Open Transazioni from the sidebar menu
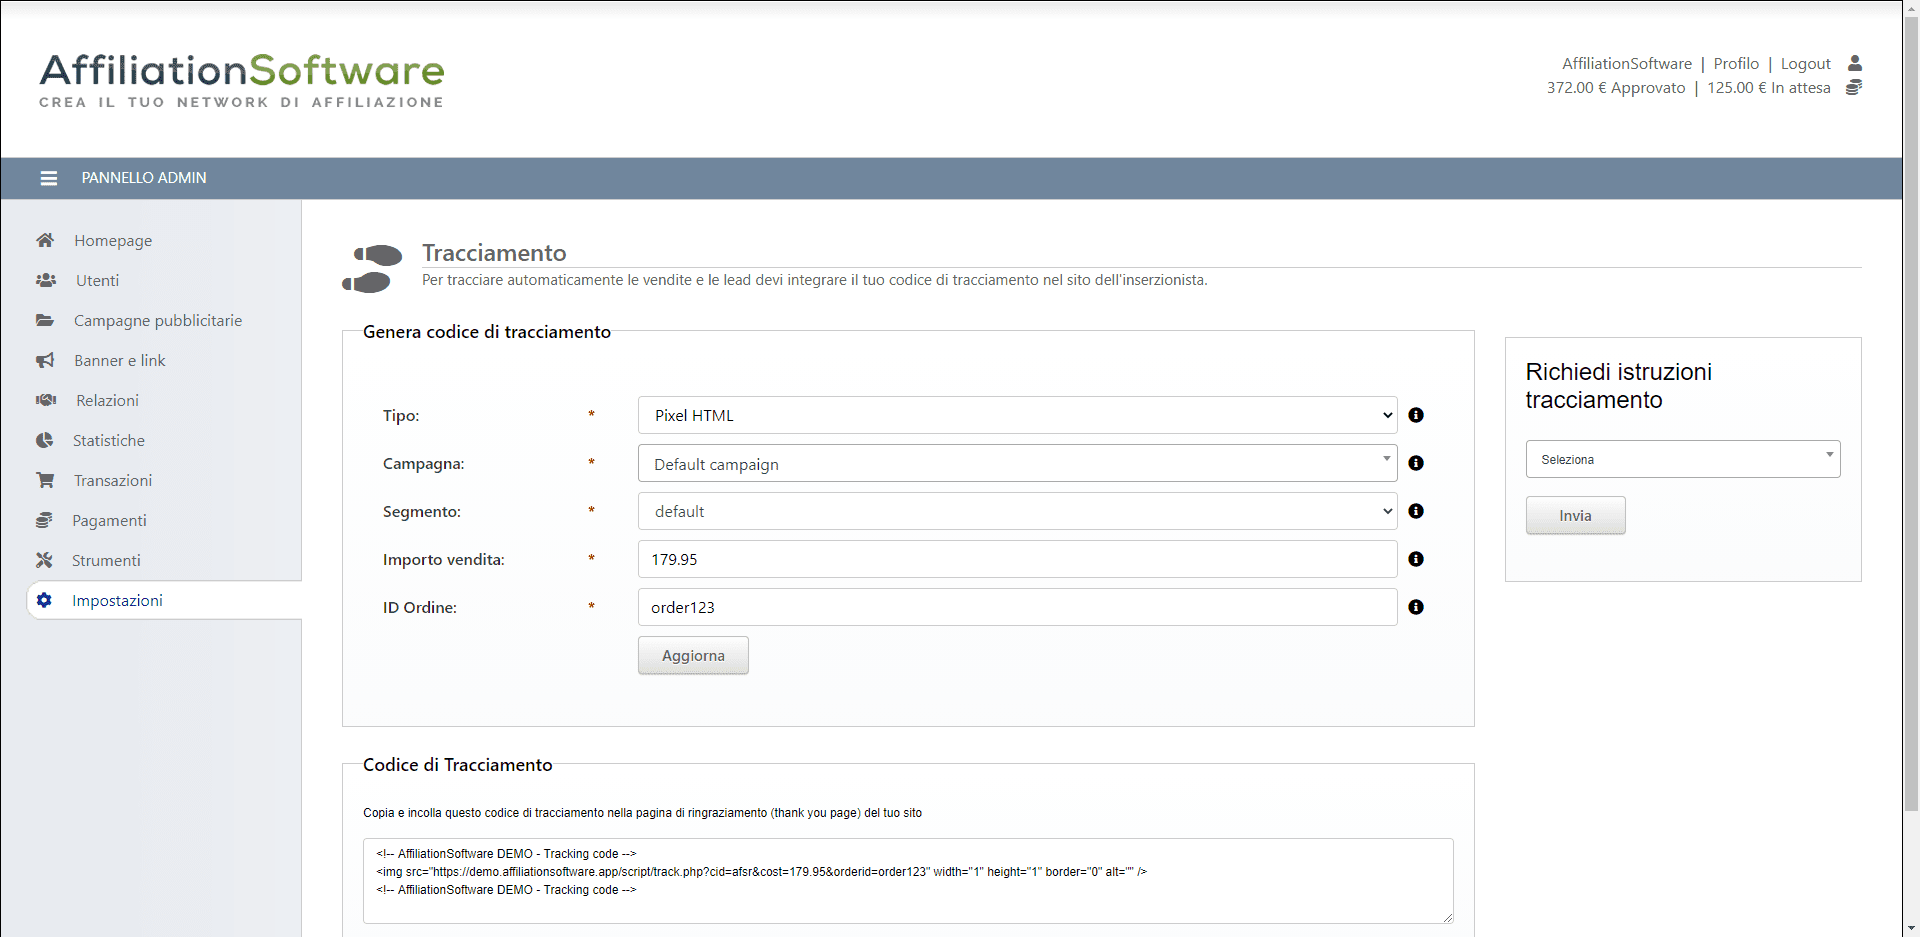Image resolution: width=1920 pixels, height=937 pixels. pyautogui.click(x=112, y=480)
